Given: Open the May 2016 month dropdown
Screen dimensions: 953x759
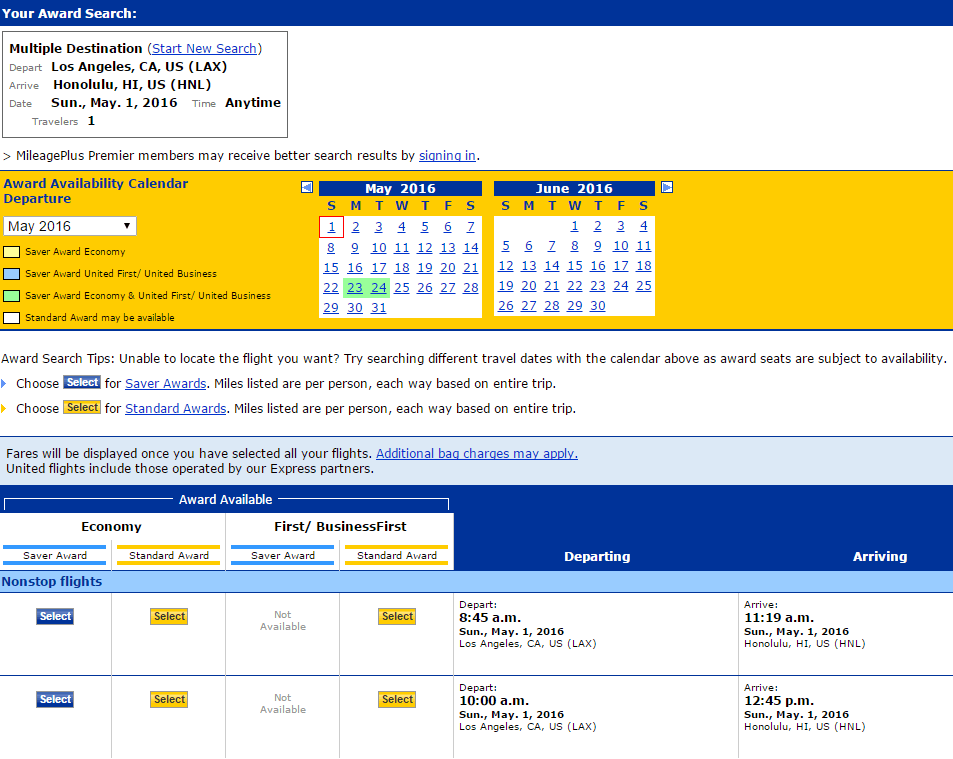Looking at the screenshot, I should [x=70, y=226].
